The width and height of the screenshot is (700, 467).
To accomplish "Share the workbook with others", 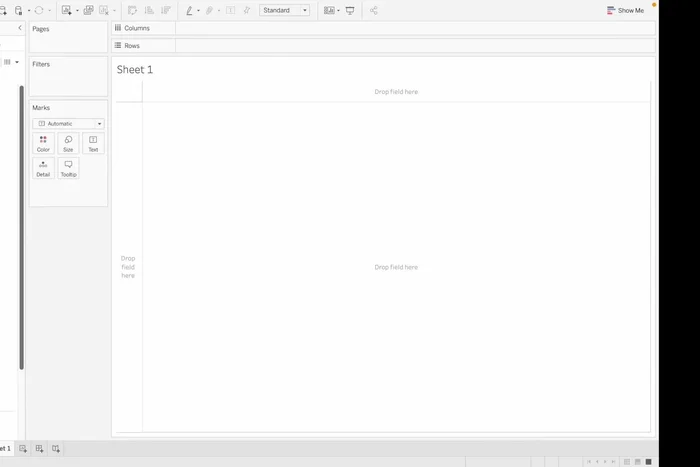I will 374,10.
